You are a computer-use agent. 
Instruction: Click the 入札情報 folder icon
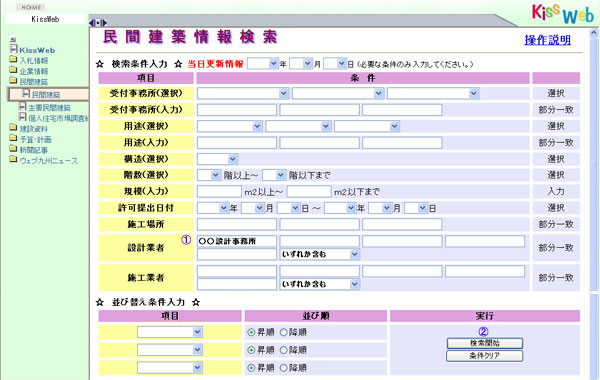(13, 59)
